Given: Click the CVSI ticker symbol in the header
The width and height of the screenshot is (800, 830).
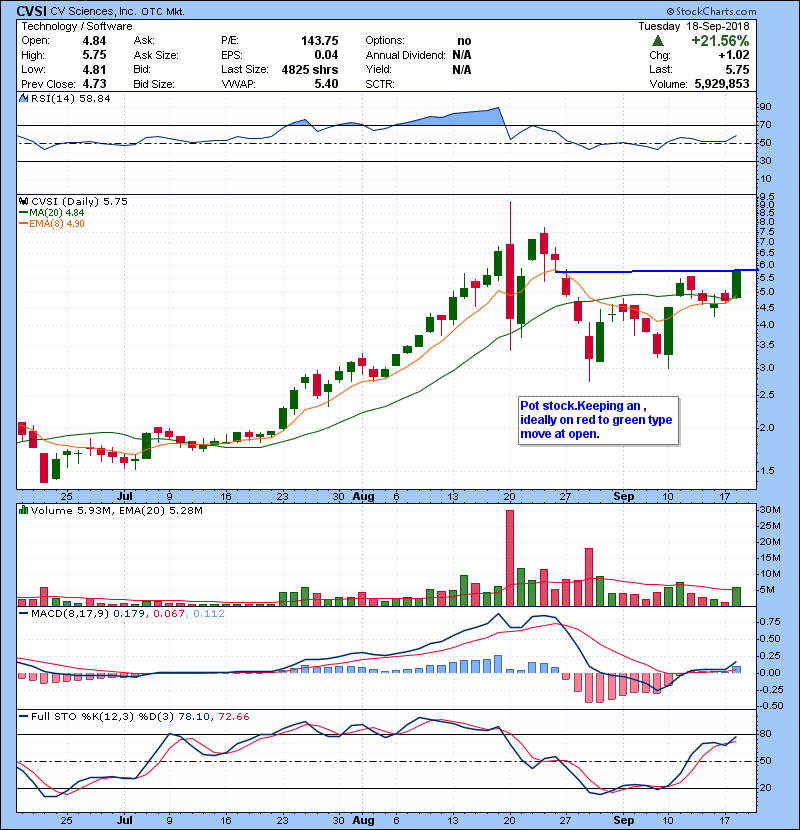Looking at the screenshot, I should click(32, 11).
